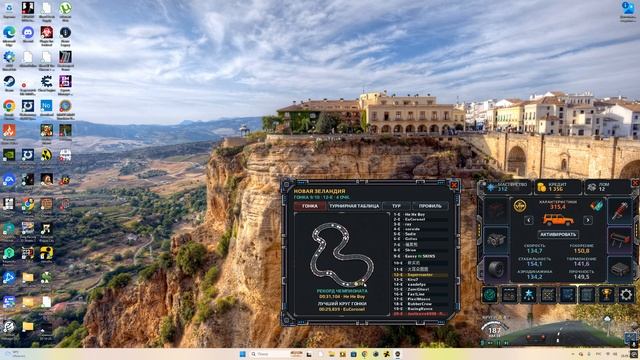Select 18th-place racer RubberCrow
The width and height of the screenshot is (640, 360).
tap(420, 304)
